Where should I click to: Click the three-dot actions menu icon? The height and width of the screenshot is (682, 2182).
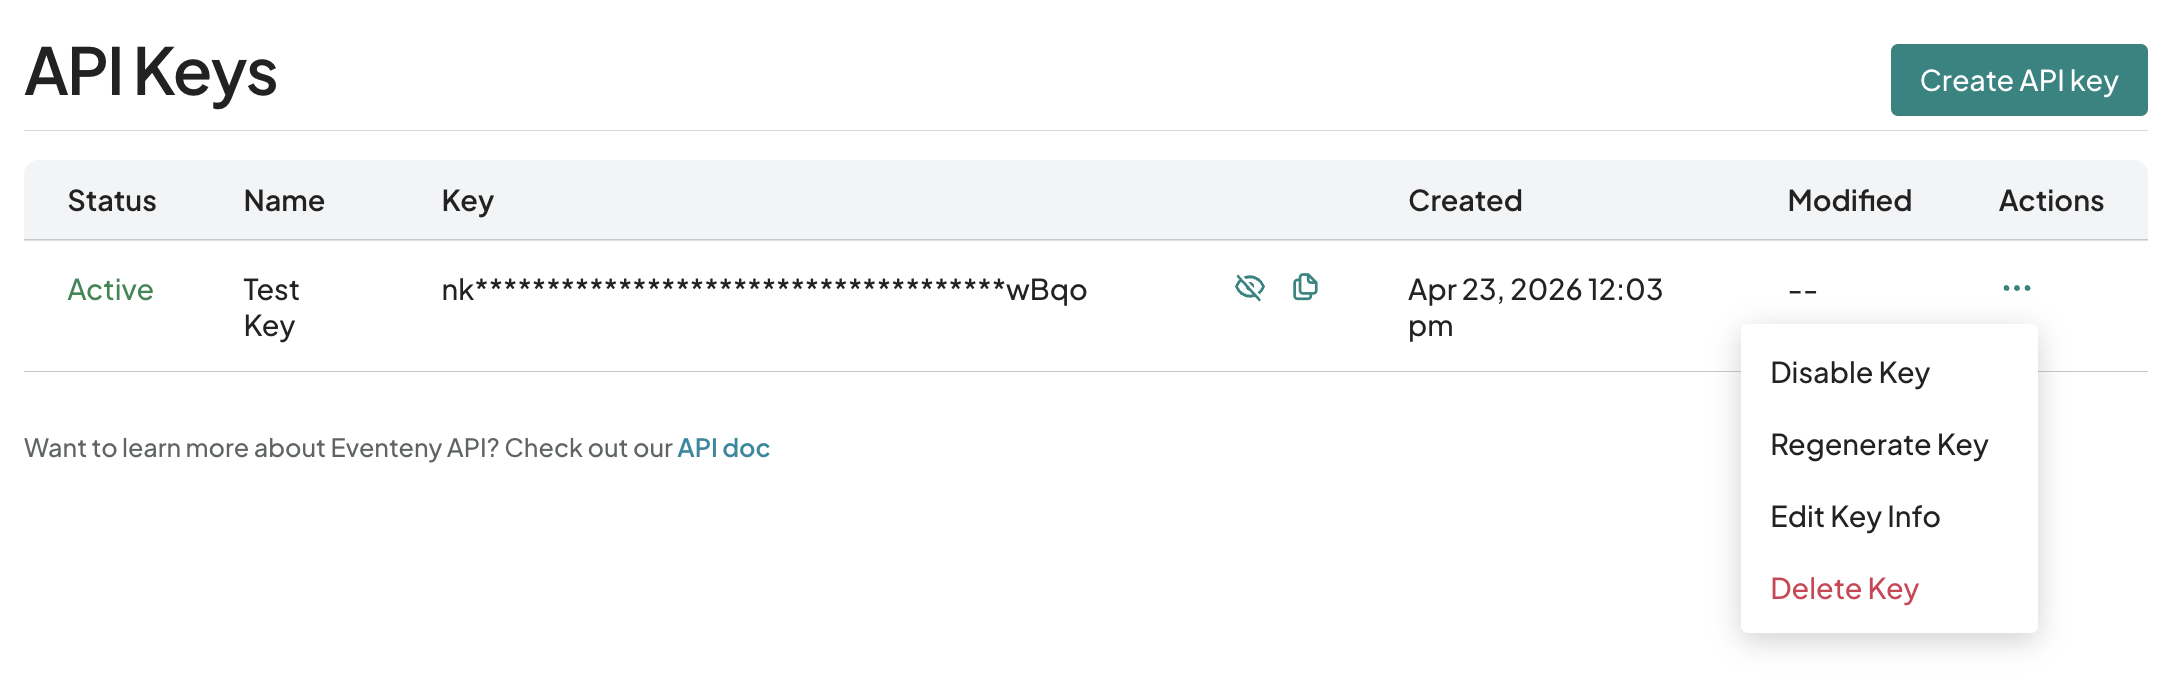tap(2016, 289)
